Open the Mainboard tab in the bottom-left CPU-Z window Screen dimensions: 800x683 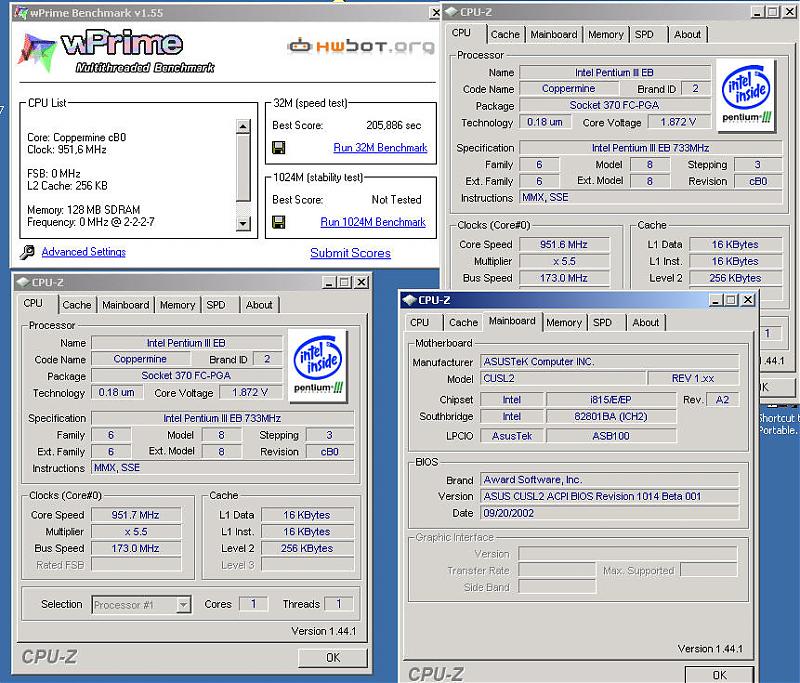point(126,305)
